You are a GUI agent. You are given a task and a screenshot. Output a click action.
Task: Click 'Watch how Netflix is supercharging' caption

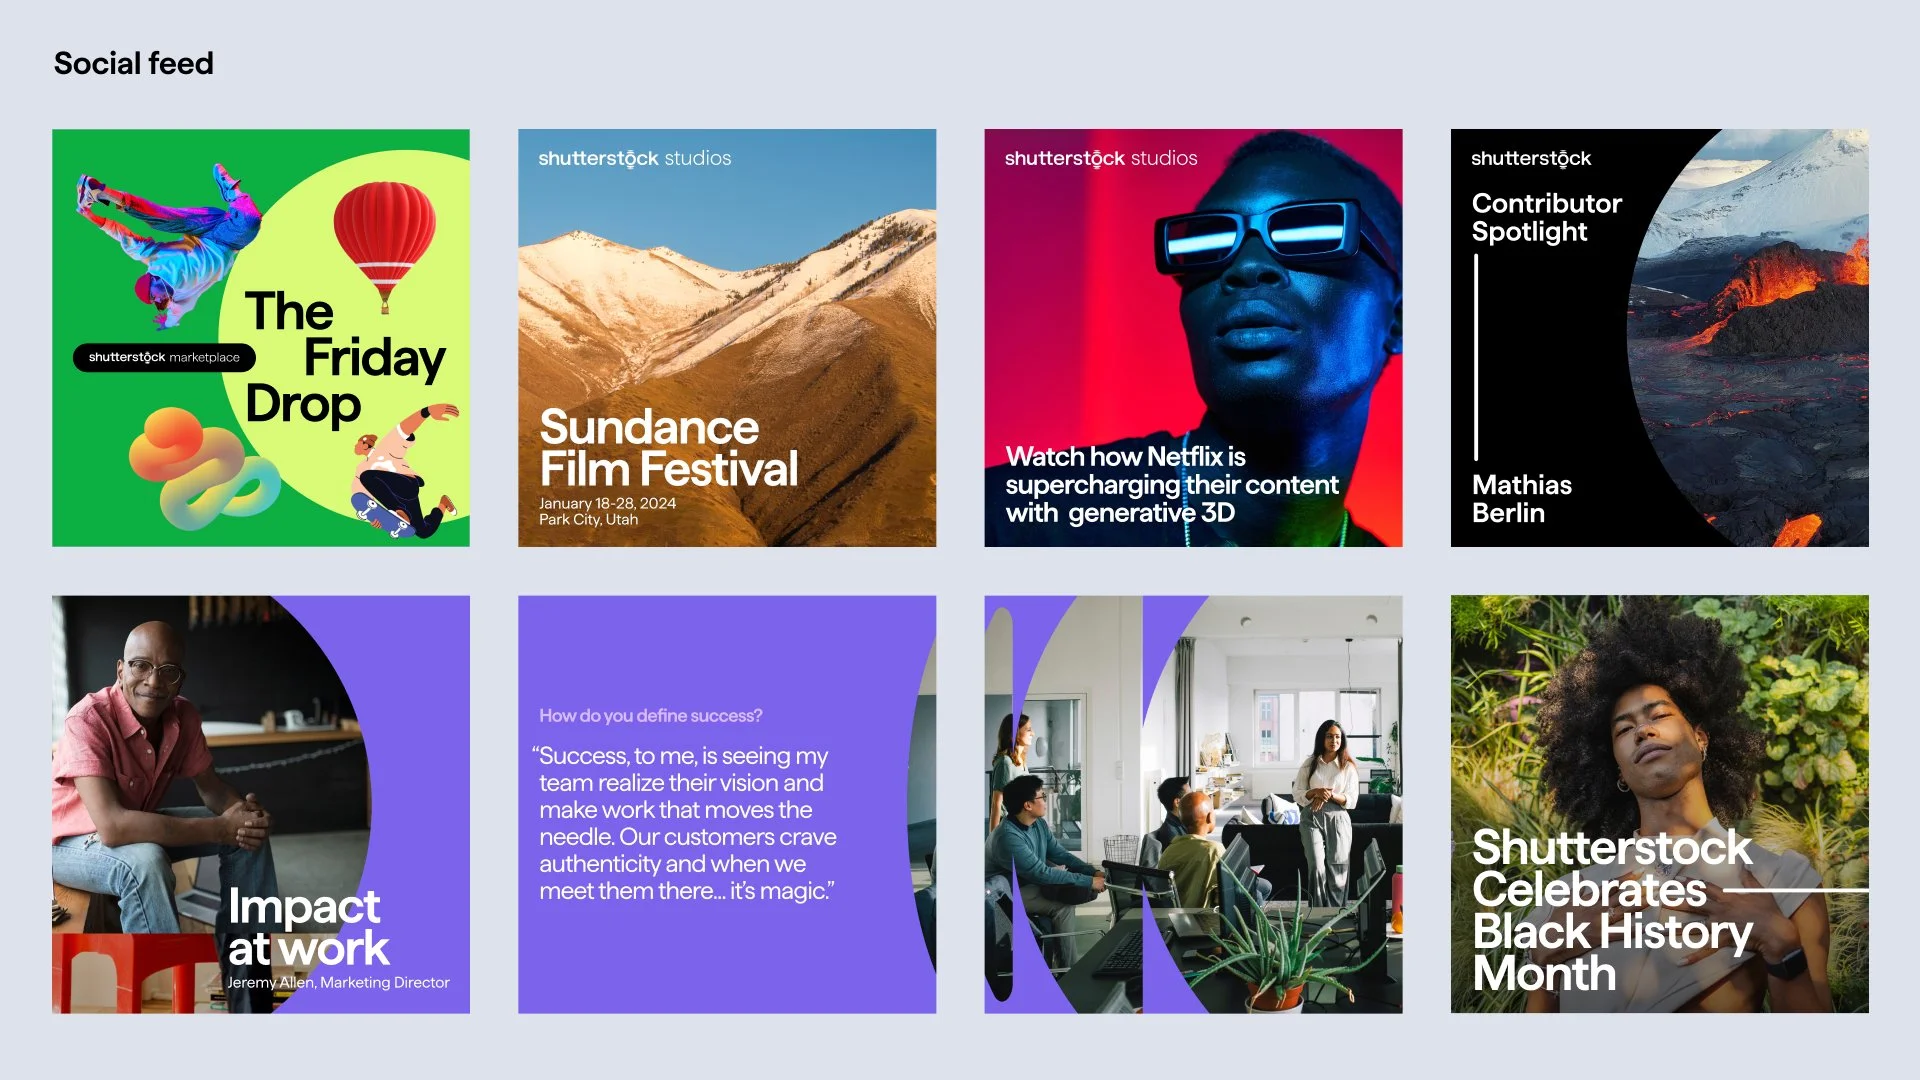point(1172,485)
